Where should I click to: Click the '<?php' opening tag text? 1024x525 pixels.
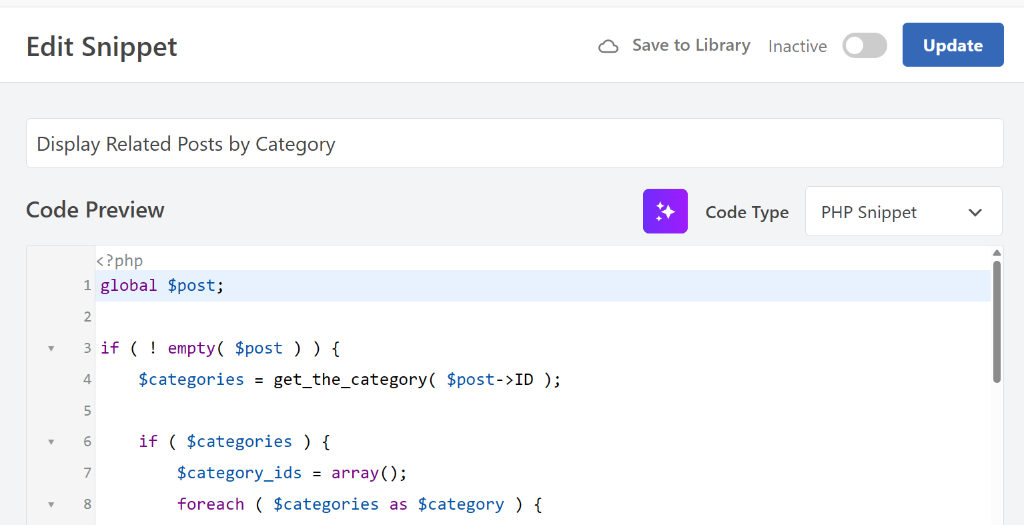coord(120,261)
